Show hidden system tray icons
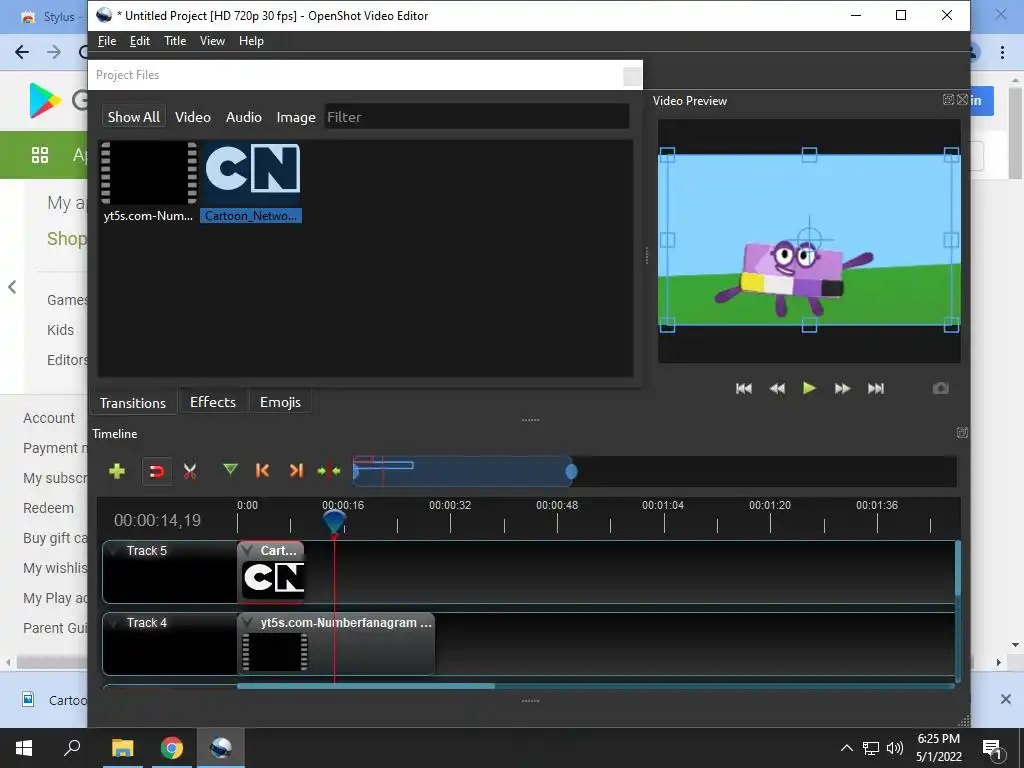 tap(846, 748)
